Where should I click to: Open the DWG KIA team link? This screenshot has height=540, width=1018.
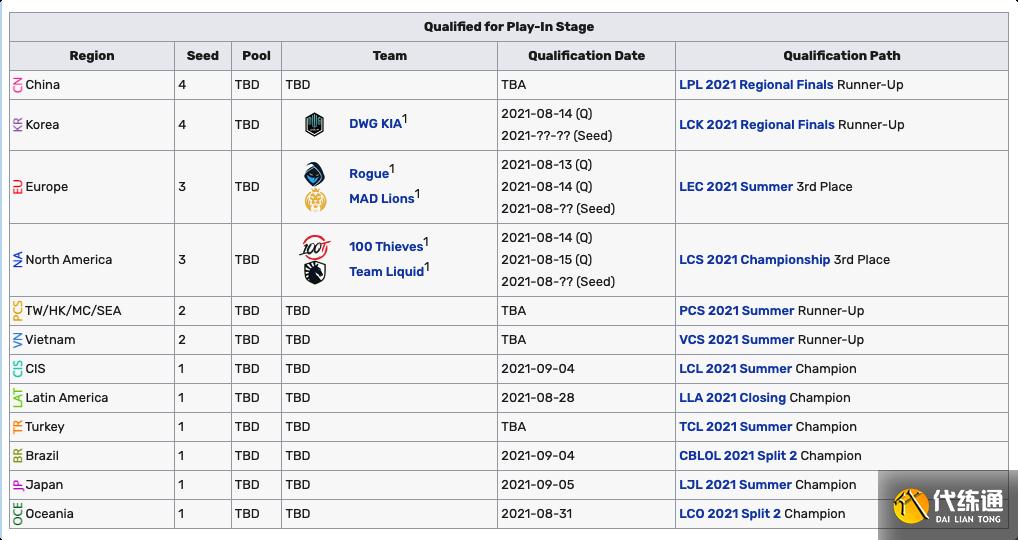375,125
